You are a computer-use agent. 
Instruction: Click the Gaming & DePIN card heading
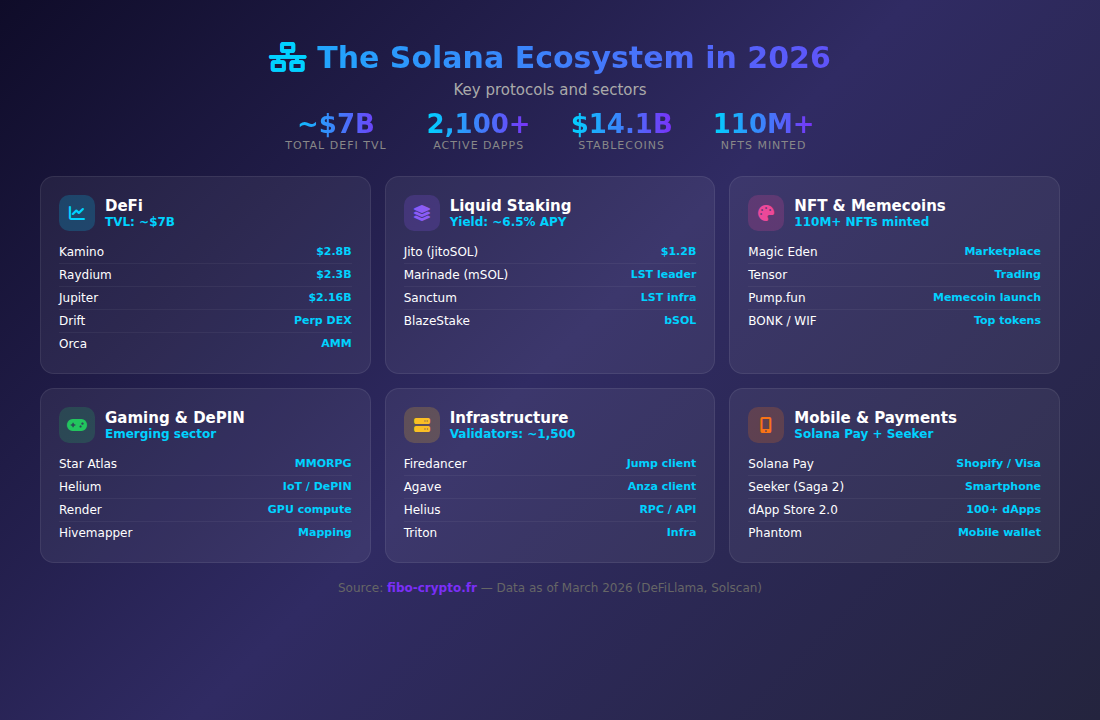(x=175, y=417)
